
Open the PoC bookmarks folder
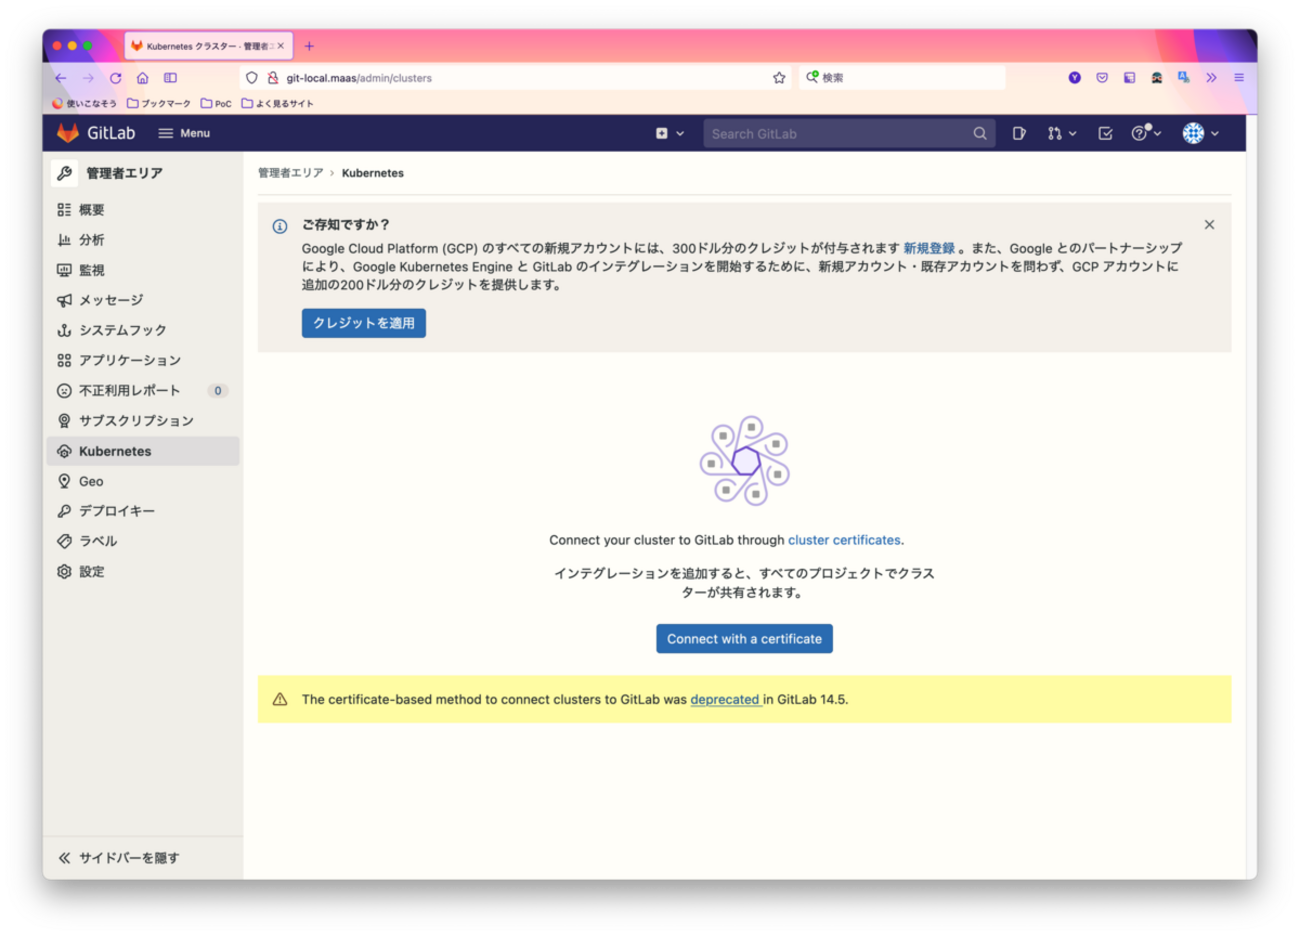click(216, 103)
